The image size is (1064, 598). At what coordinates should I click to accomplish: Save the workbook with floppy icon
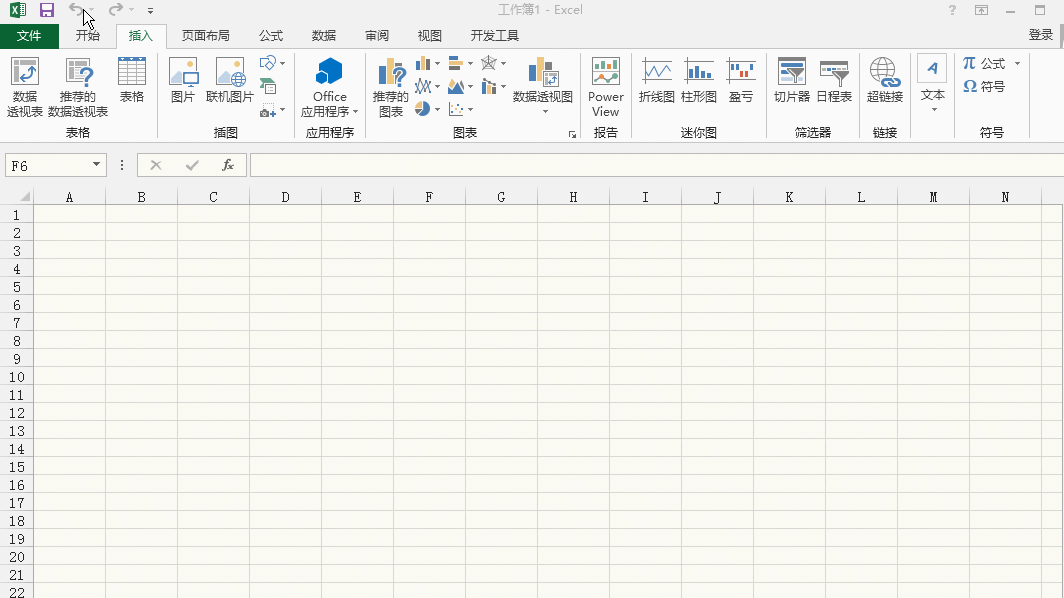[x=46, y=10]
